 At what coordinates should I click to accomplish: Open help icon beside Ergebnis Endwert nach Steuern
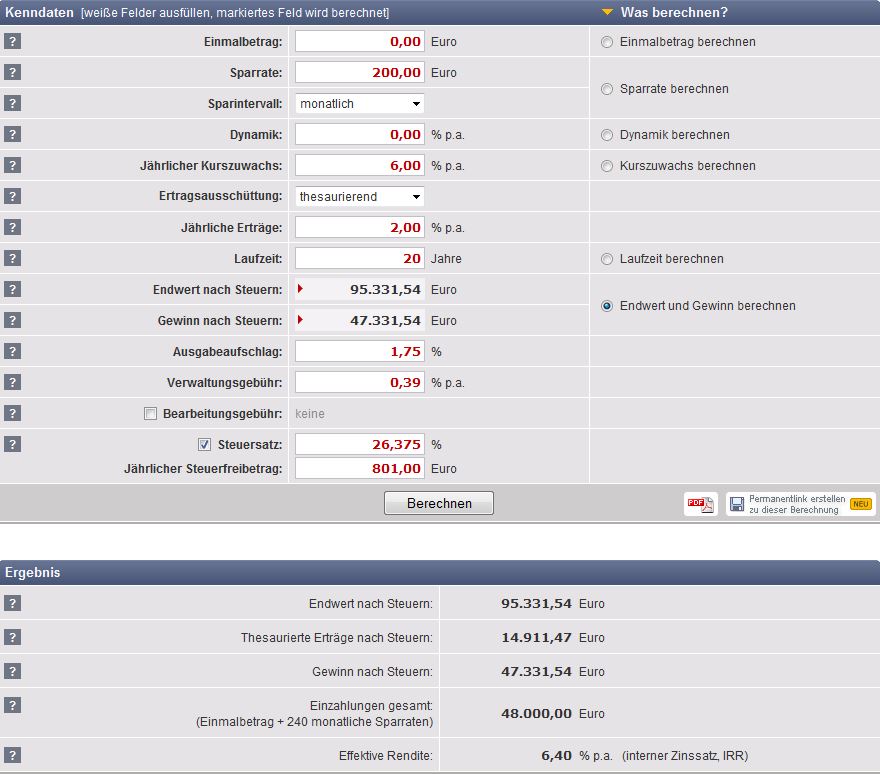click(x=12, y=603)
